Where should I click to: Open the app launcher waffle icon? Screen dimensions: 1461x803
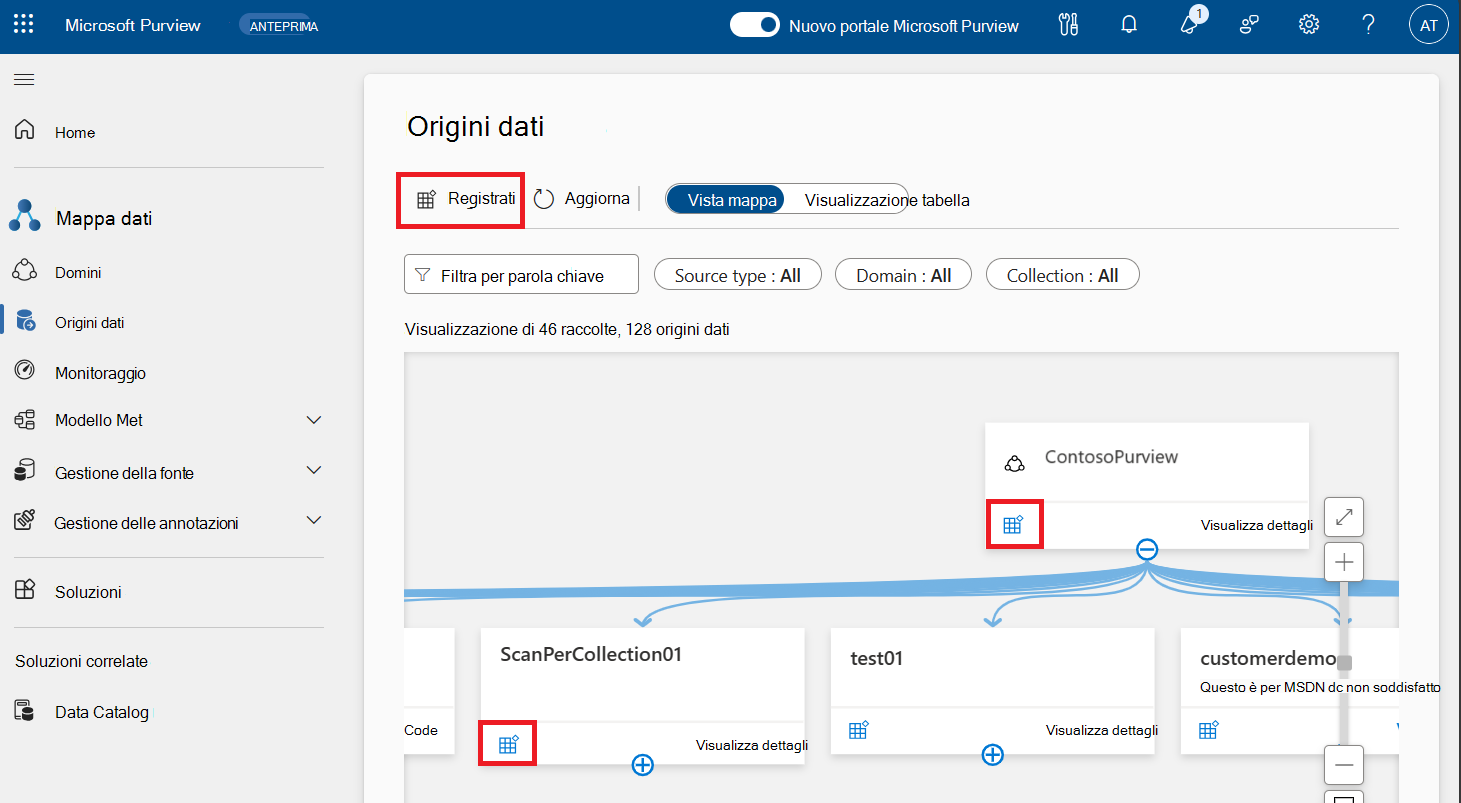(23, 25)
